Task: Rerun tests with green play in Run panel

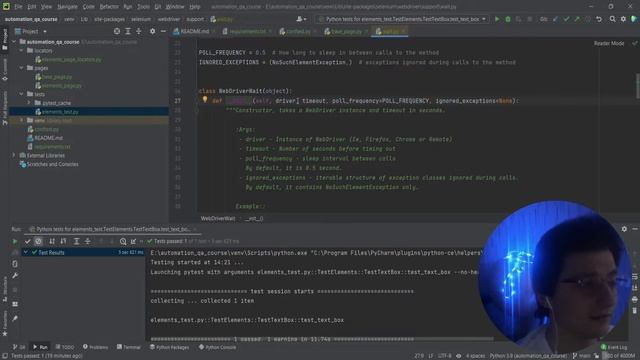Action: coord(15,241)
